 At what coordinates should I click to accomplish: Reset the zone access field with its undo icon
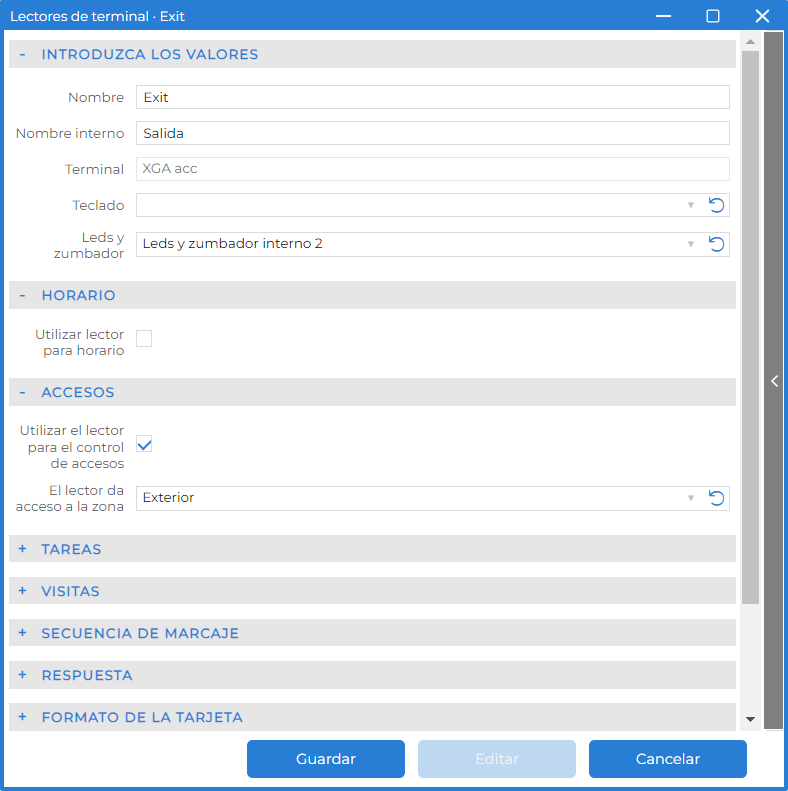tap(716, 498)
